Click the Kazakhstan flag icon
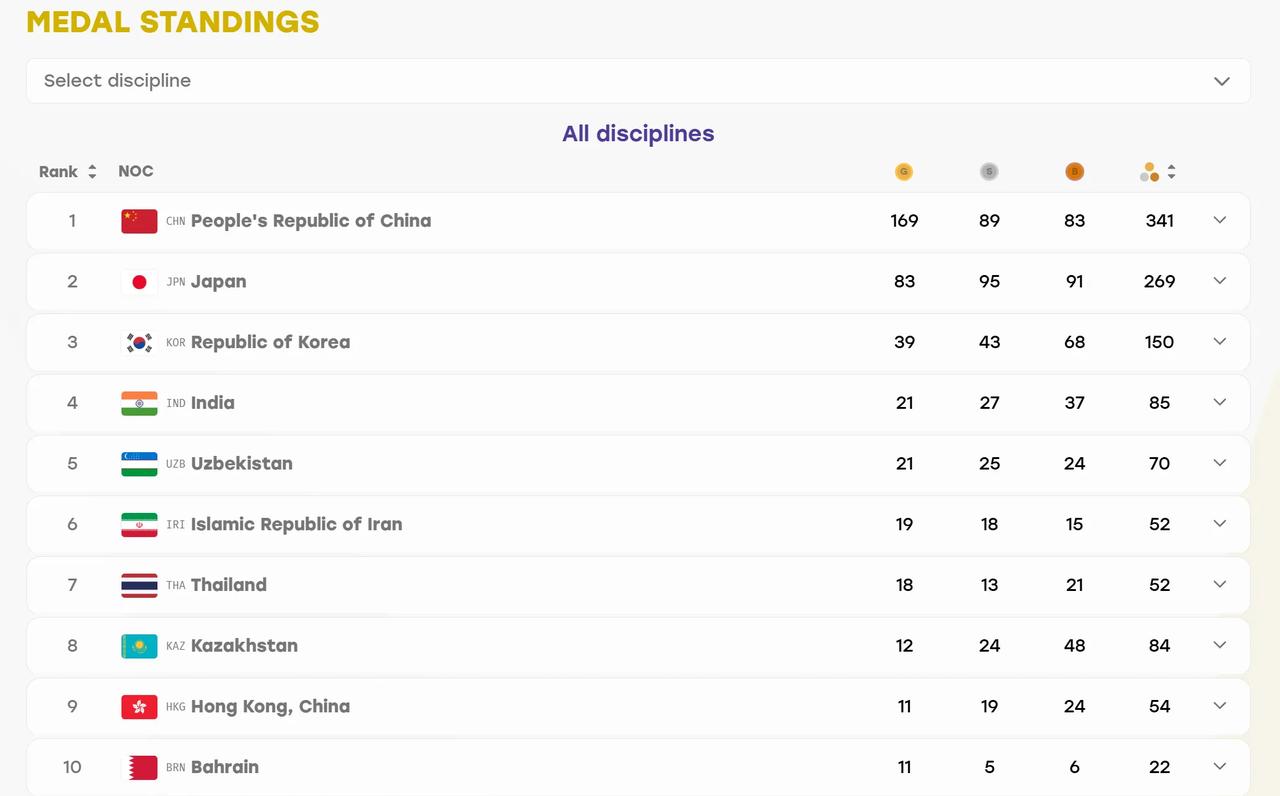Image resolution: width=1280 pixels, height=796 pixels. pyautogui.click(x=139, y=646)
